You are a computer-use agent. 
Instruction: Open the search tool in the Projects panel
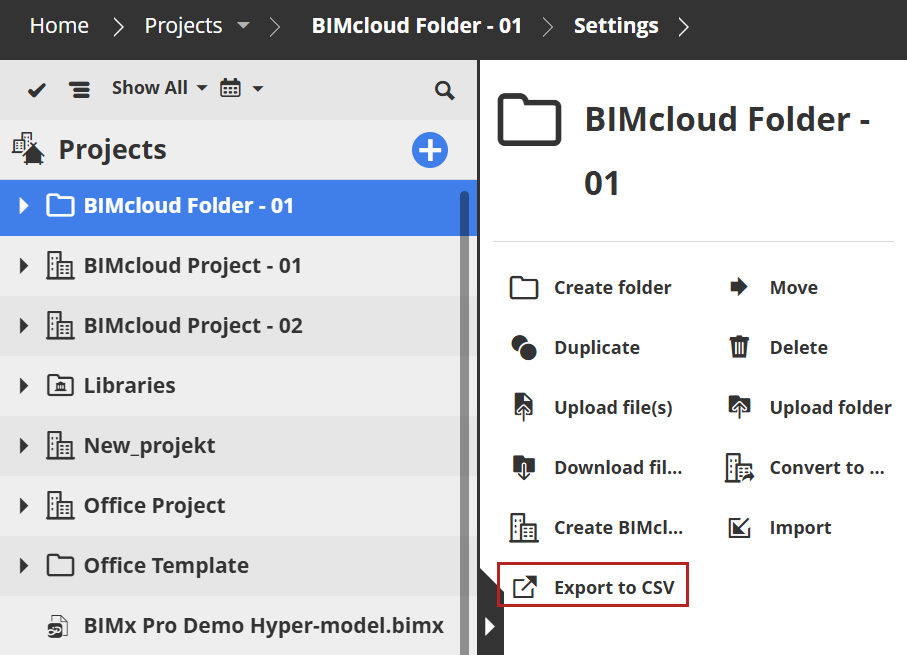444,89
